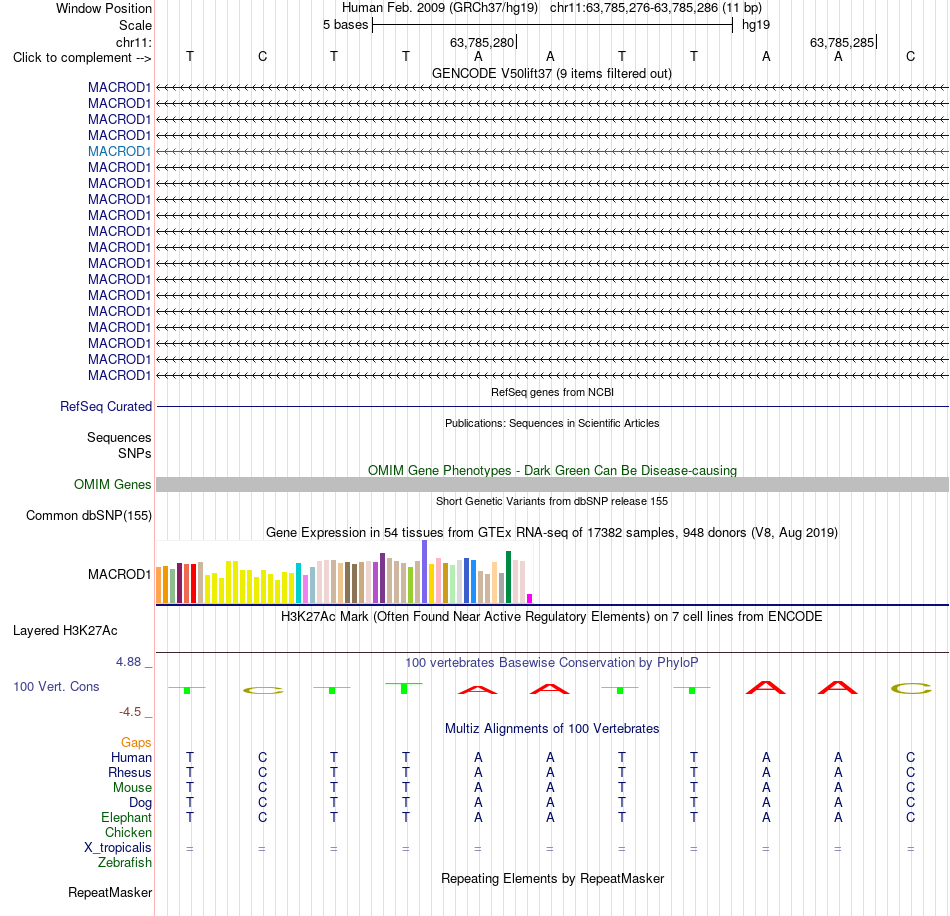The width and height of the screenshot is (950, 916).
Task: Click the "X_tropicalis" alignment row label
Action: pyautogui.click(x=118, y=848)
